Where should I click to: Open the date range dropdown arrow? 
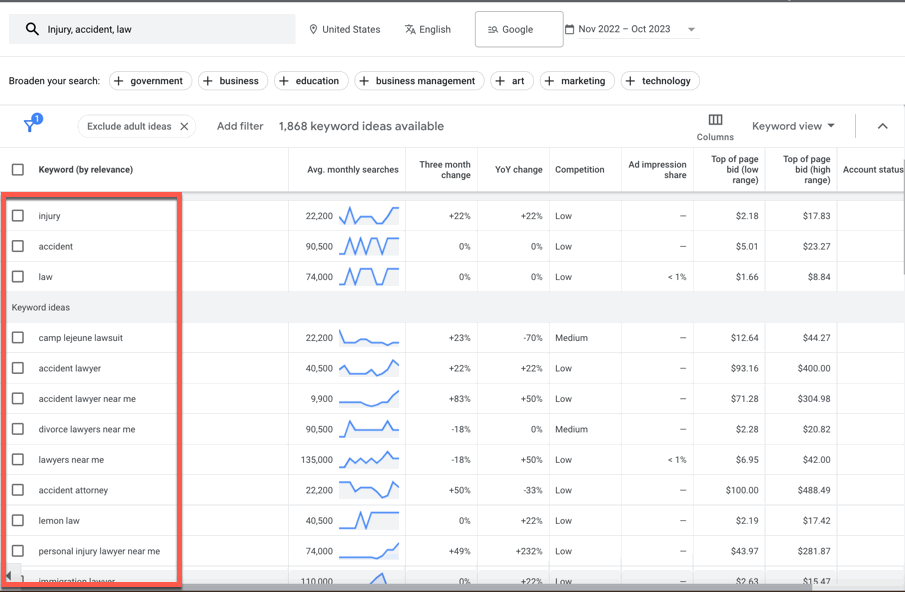691,29
